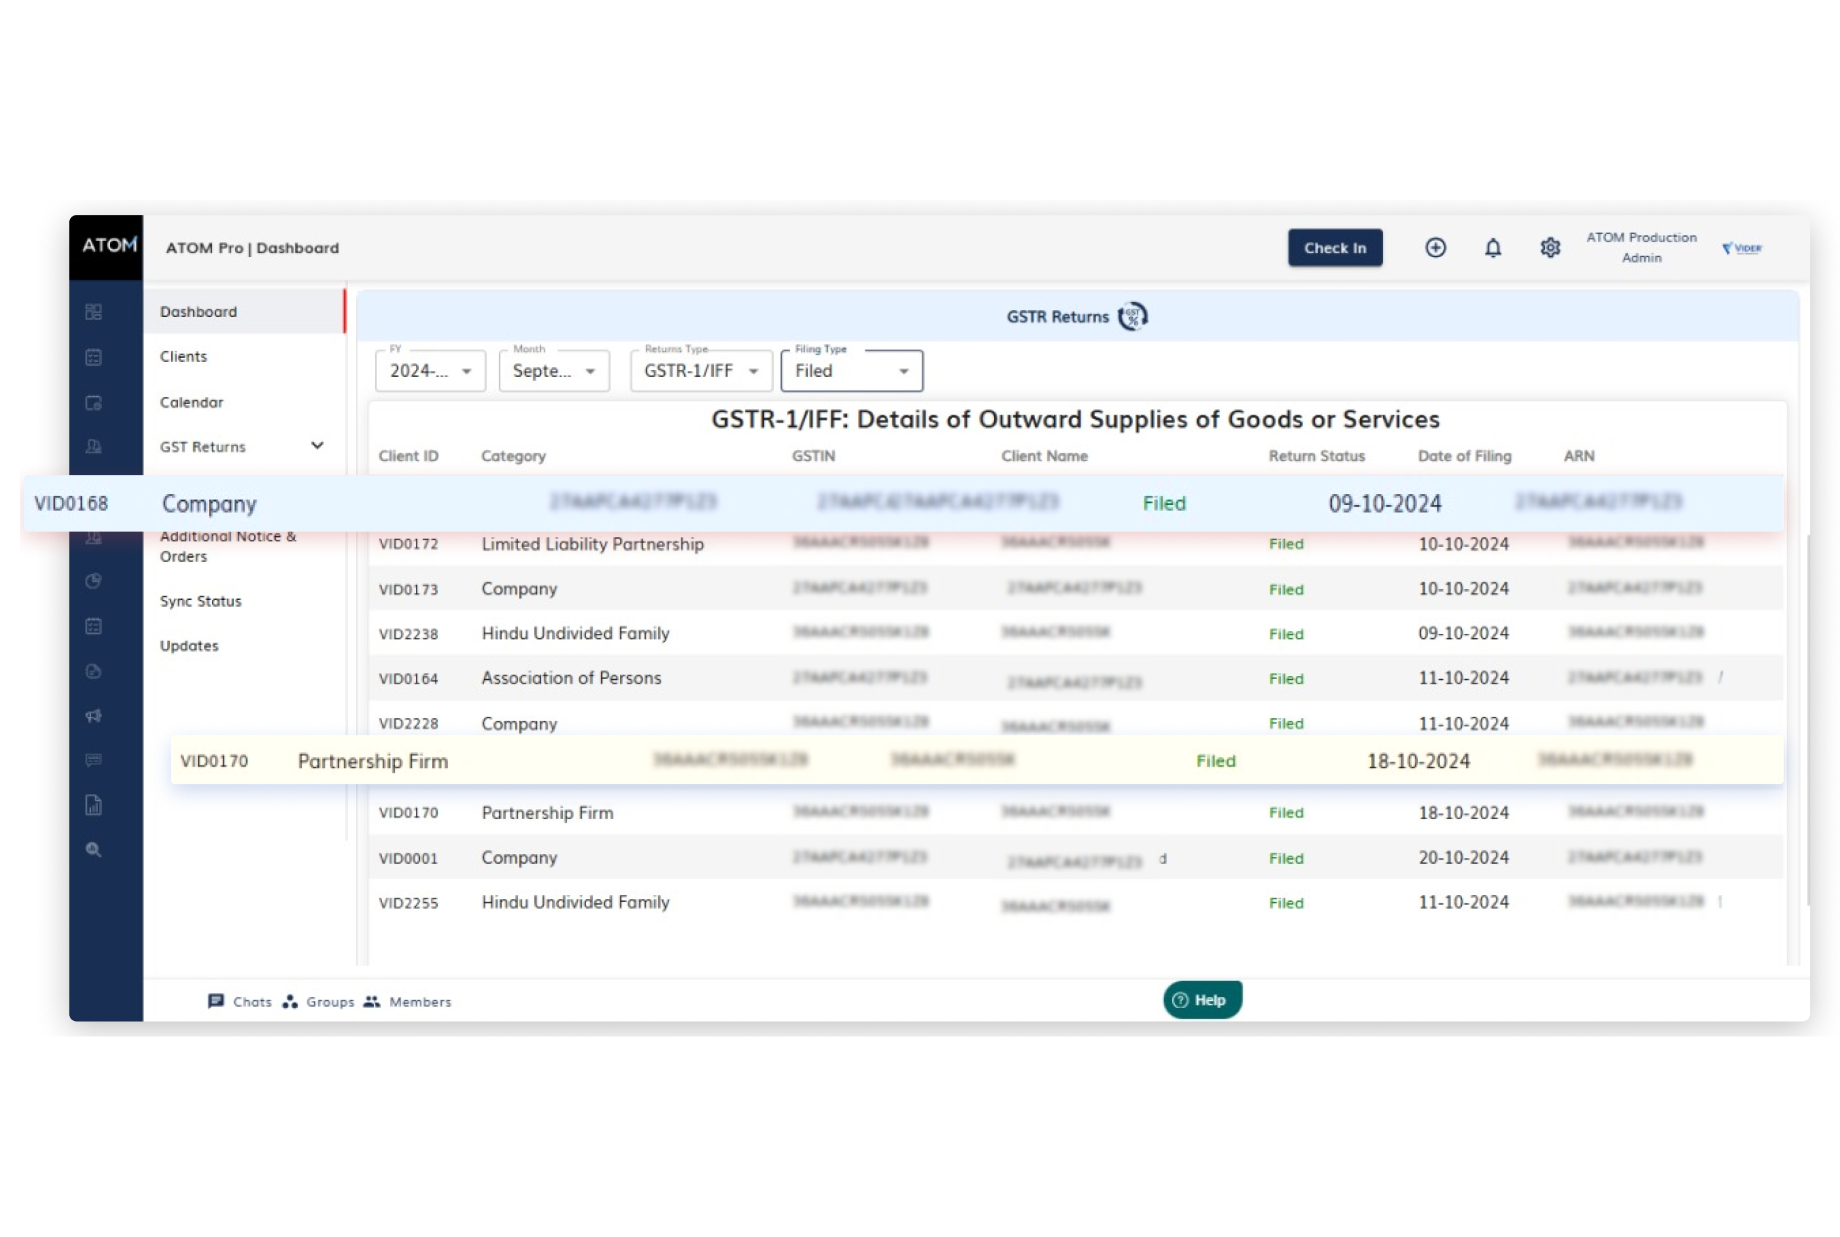The image size is (1840, 1237).
Task: Open the megaphone announcements sidebar icon
Action: pos(94,715)
